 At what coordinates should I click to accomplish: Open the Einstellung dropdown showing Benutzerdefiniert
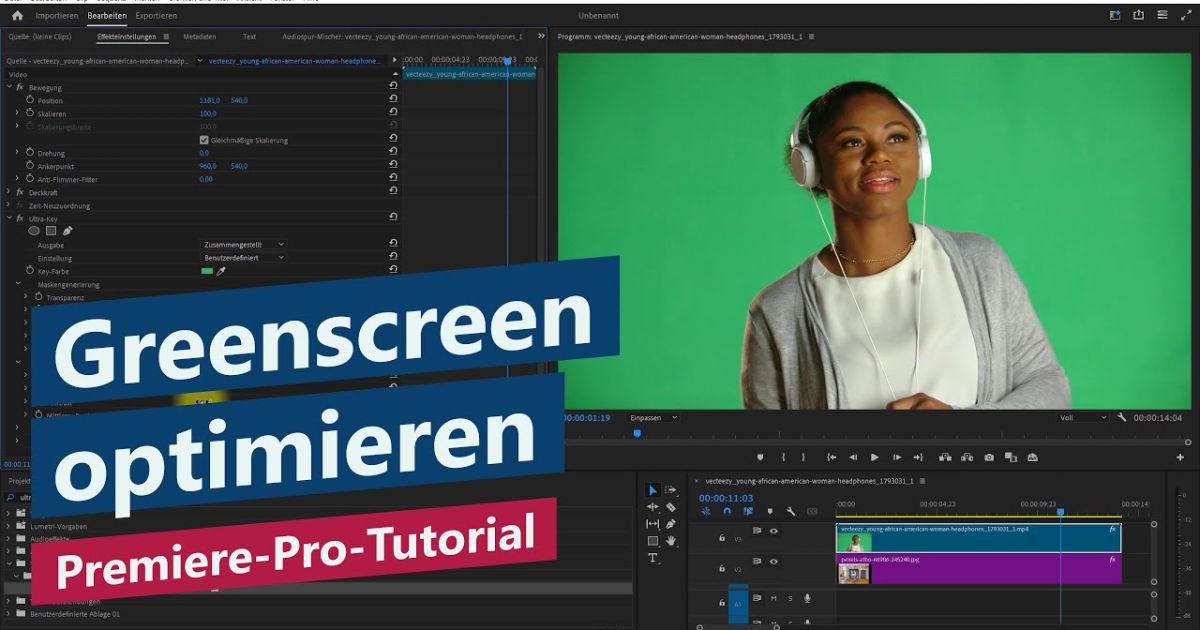pyautogui.click(x=242, y=257)
